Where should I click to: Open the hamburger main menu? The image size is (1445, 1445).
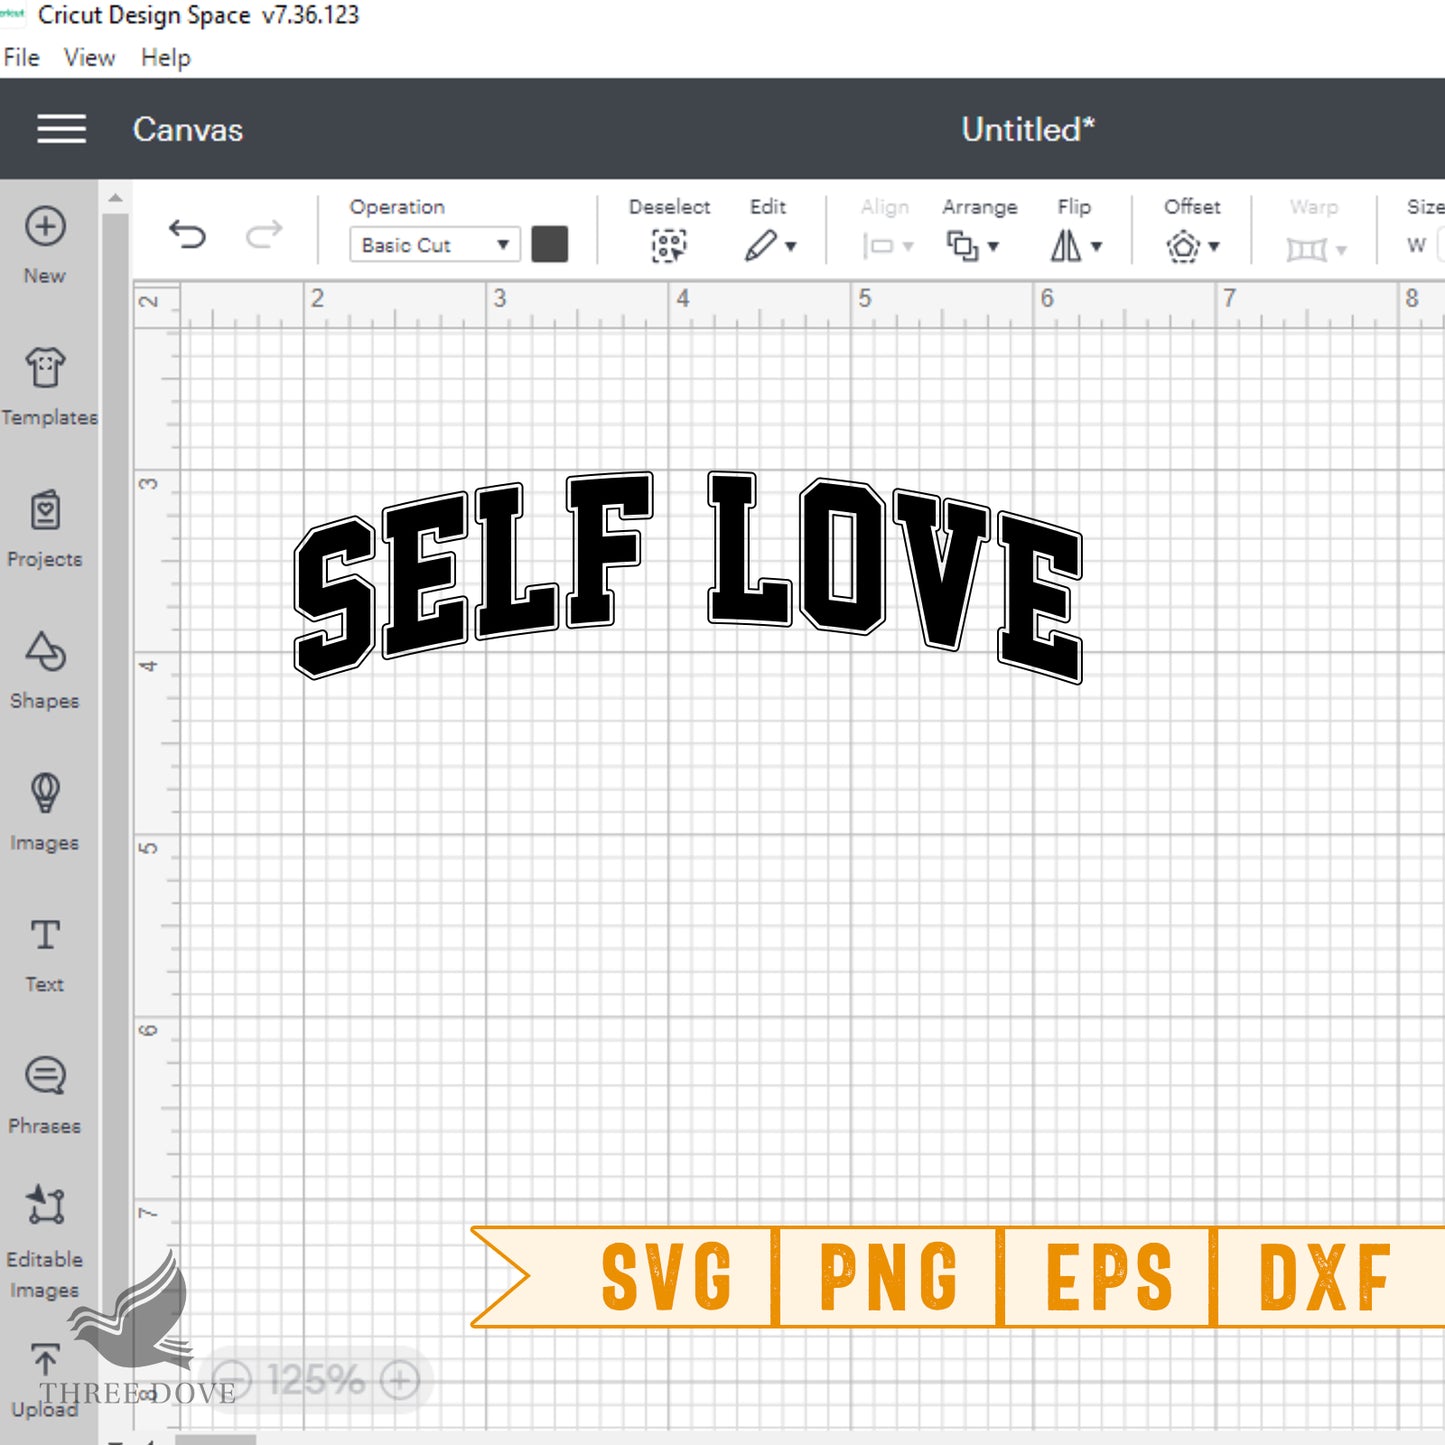click(x=61, y=129)
